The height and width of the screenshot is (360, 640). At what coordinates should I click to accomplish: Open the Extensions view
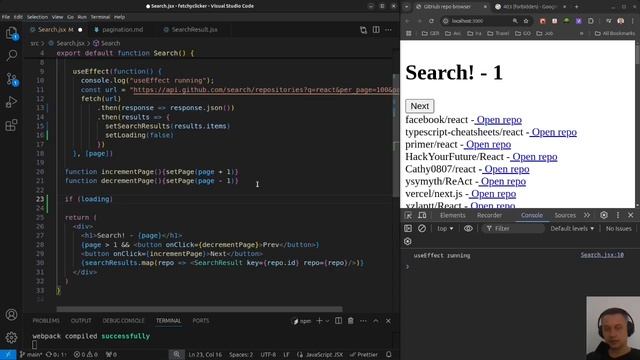click(x=11, y=125)
